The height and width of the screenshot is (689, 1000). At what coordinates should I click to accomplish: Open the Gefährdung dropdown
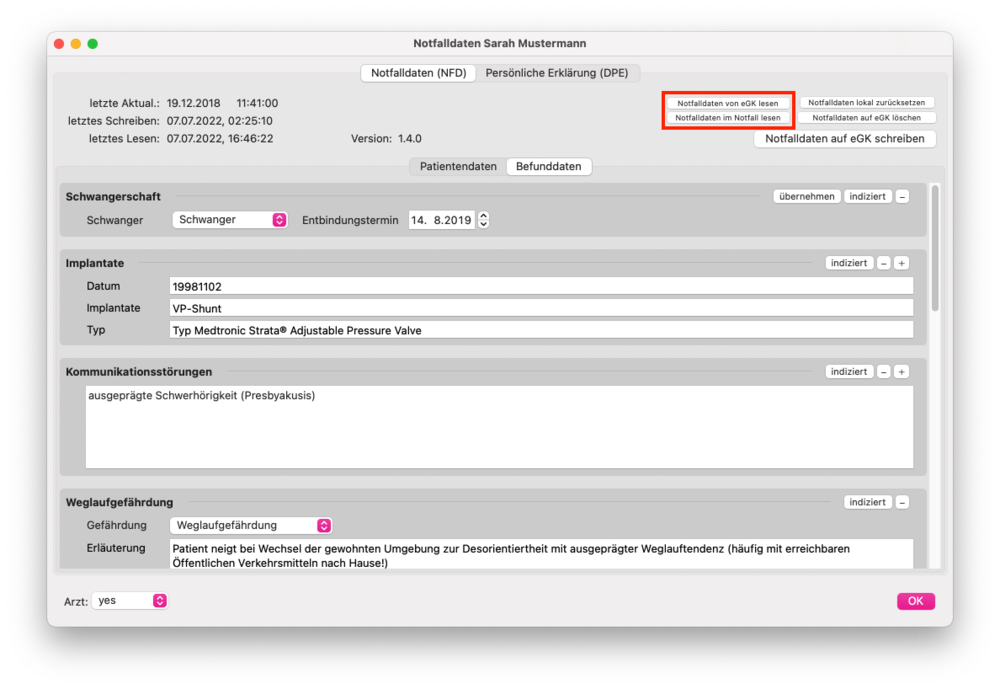coord(251,525)
